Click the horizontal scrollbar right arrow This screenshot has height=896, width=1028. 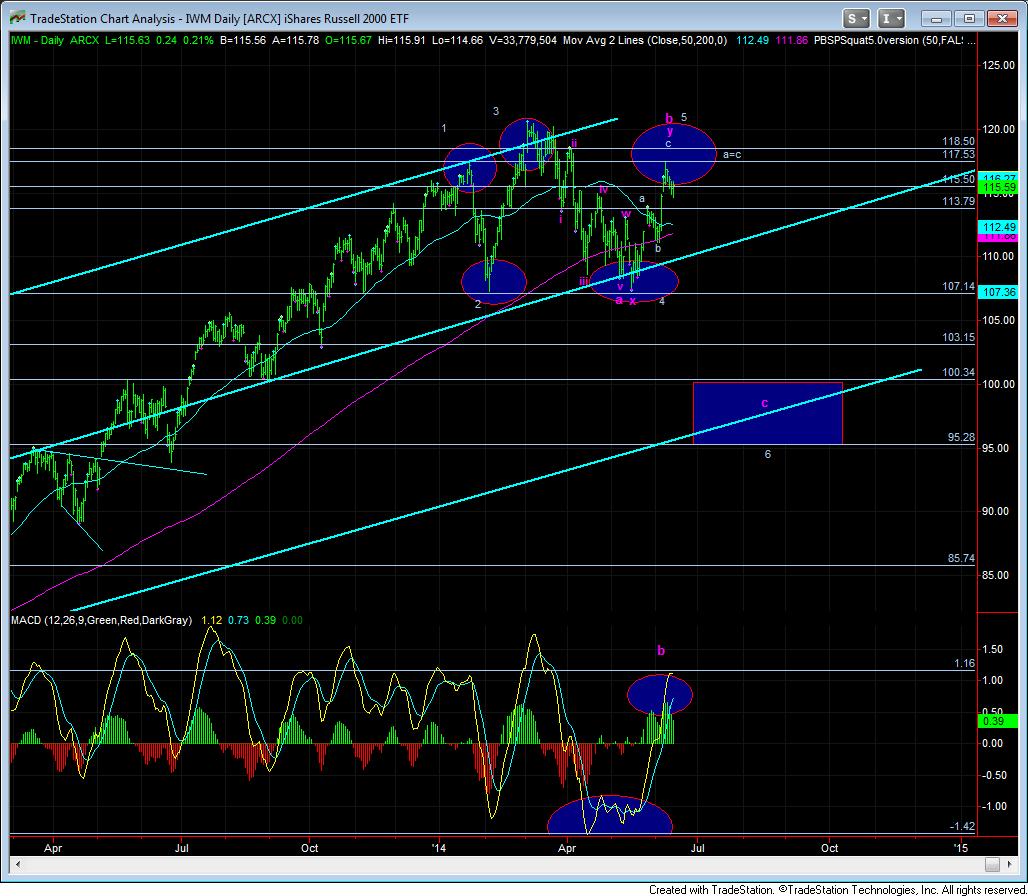click(x=1010, y=865)
